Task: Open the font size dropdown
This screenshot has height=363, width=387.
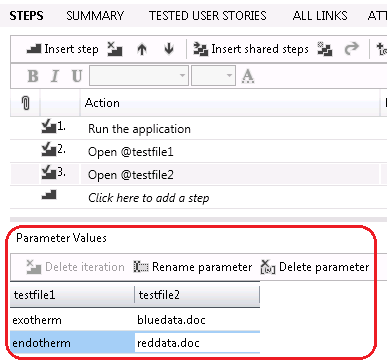Action: (x=213, y=75)
